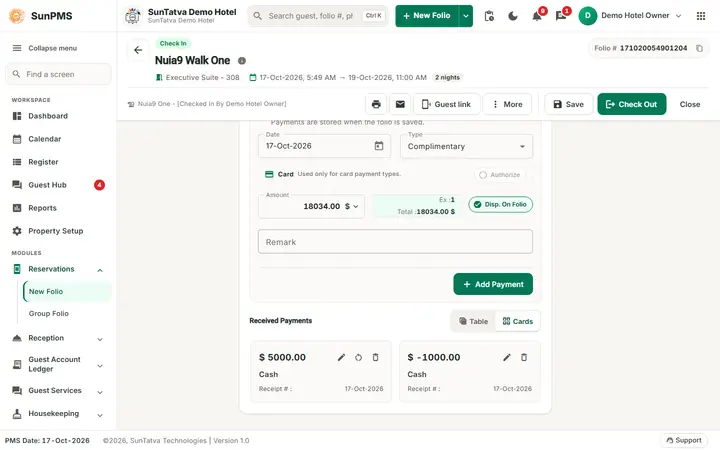720x450 pixels.
Task: Click the 2 nights badge
Action: (x=447, y=78)
